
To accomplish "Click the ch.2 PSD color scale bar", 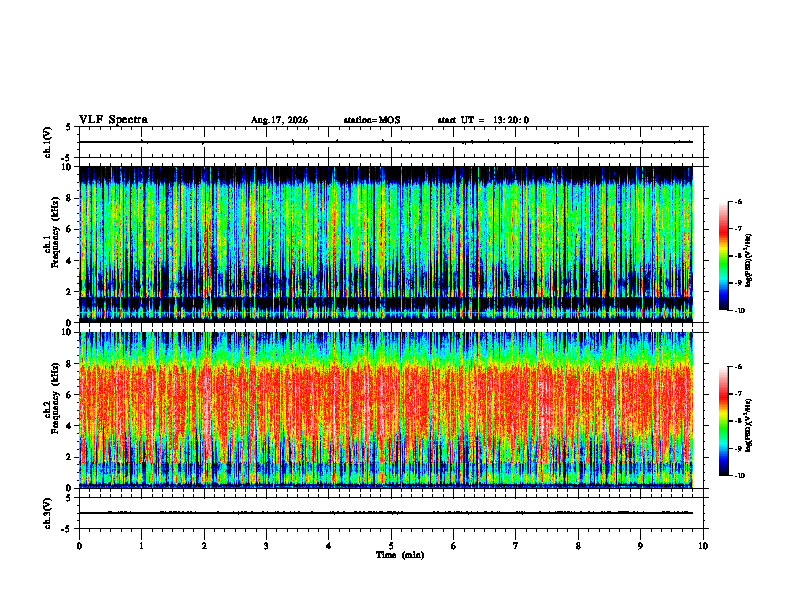I will tap(723, 421).
